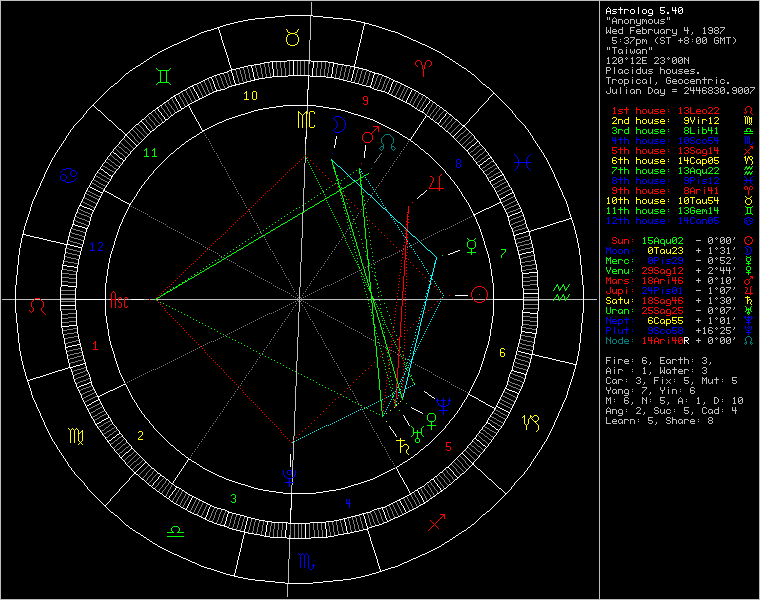Click house number 5 in the wheel
760x600 pixels.
pyautogui.click(x=448, y=446)
